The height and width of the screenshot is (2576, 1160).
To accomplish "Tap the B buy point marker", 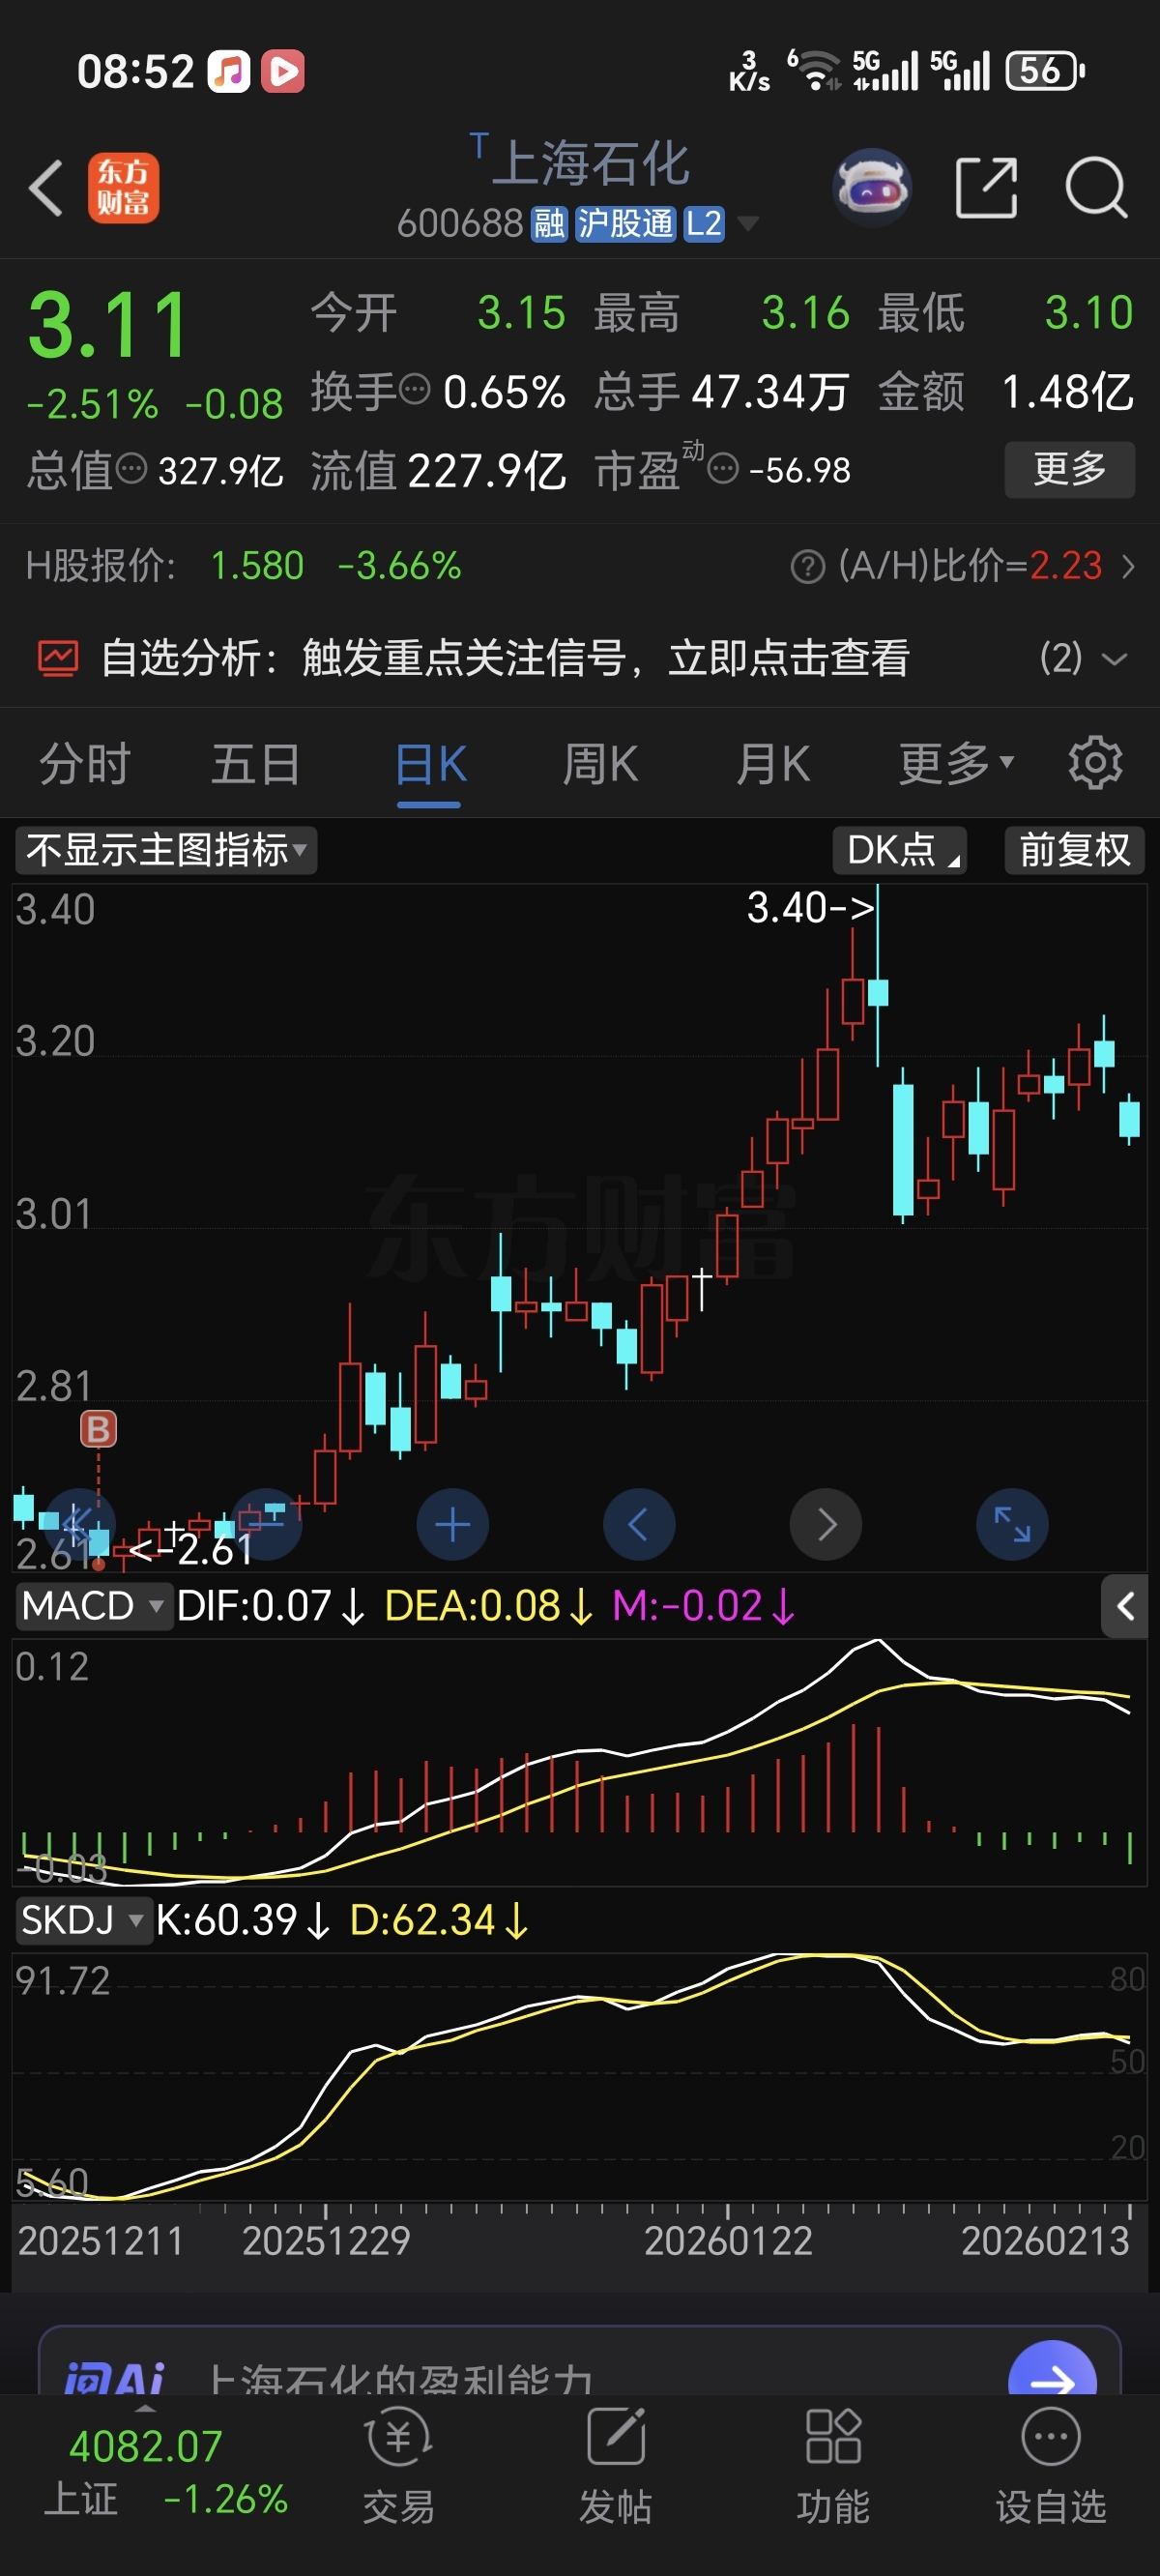I will [98, 1429].
